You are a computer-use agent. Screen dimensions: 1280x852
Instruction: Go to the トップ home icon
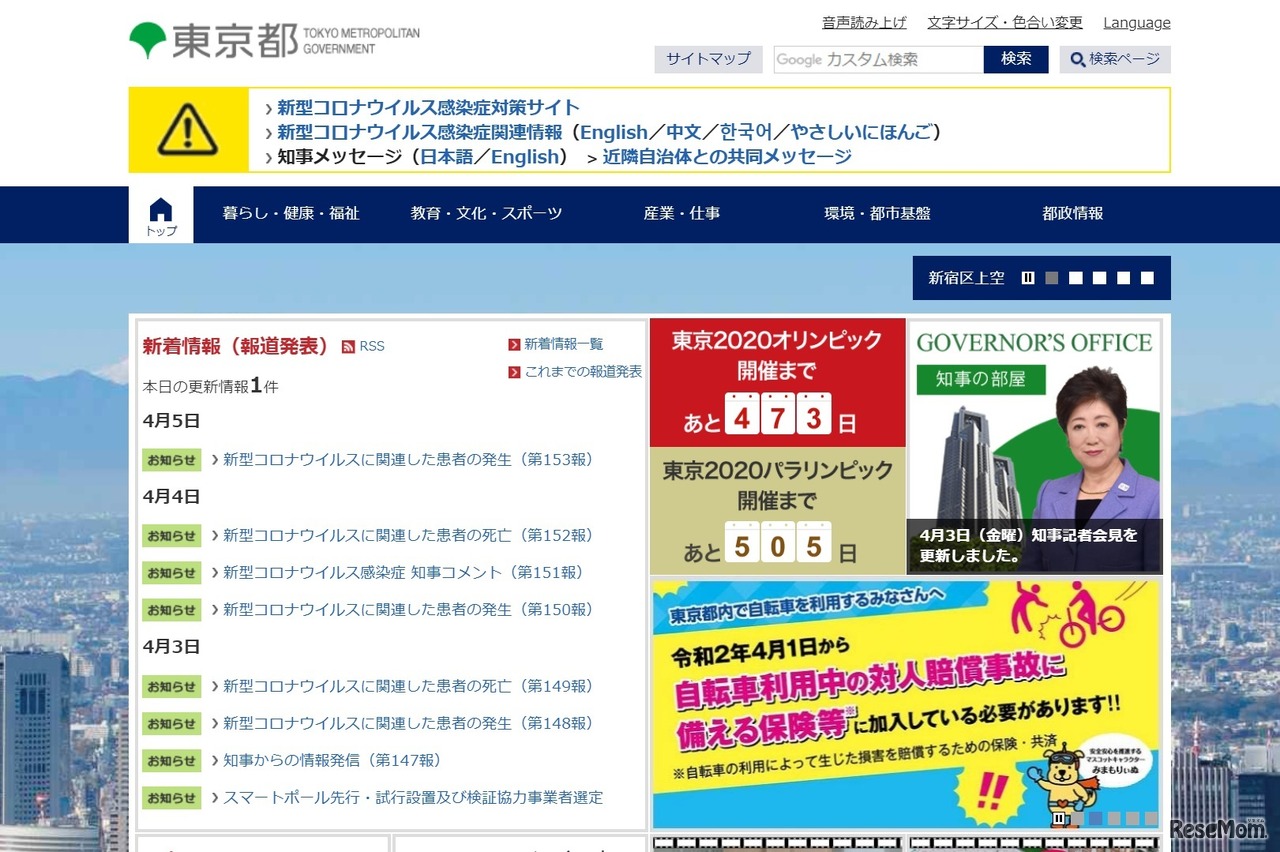[161, 216]
